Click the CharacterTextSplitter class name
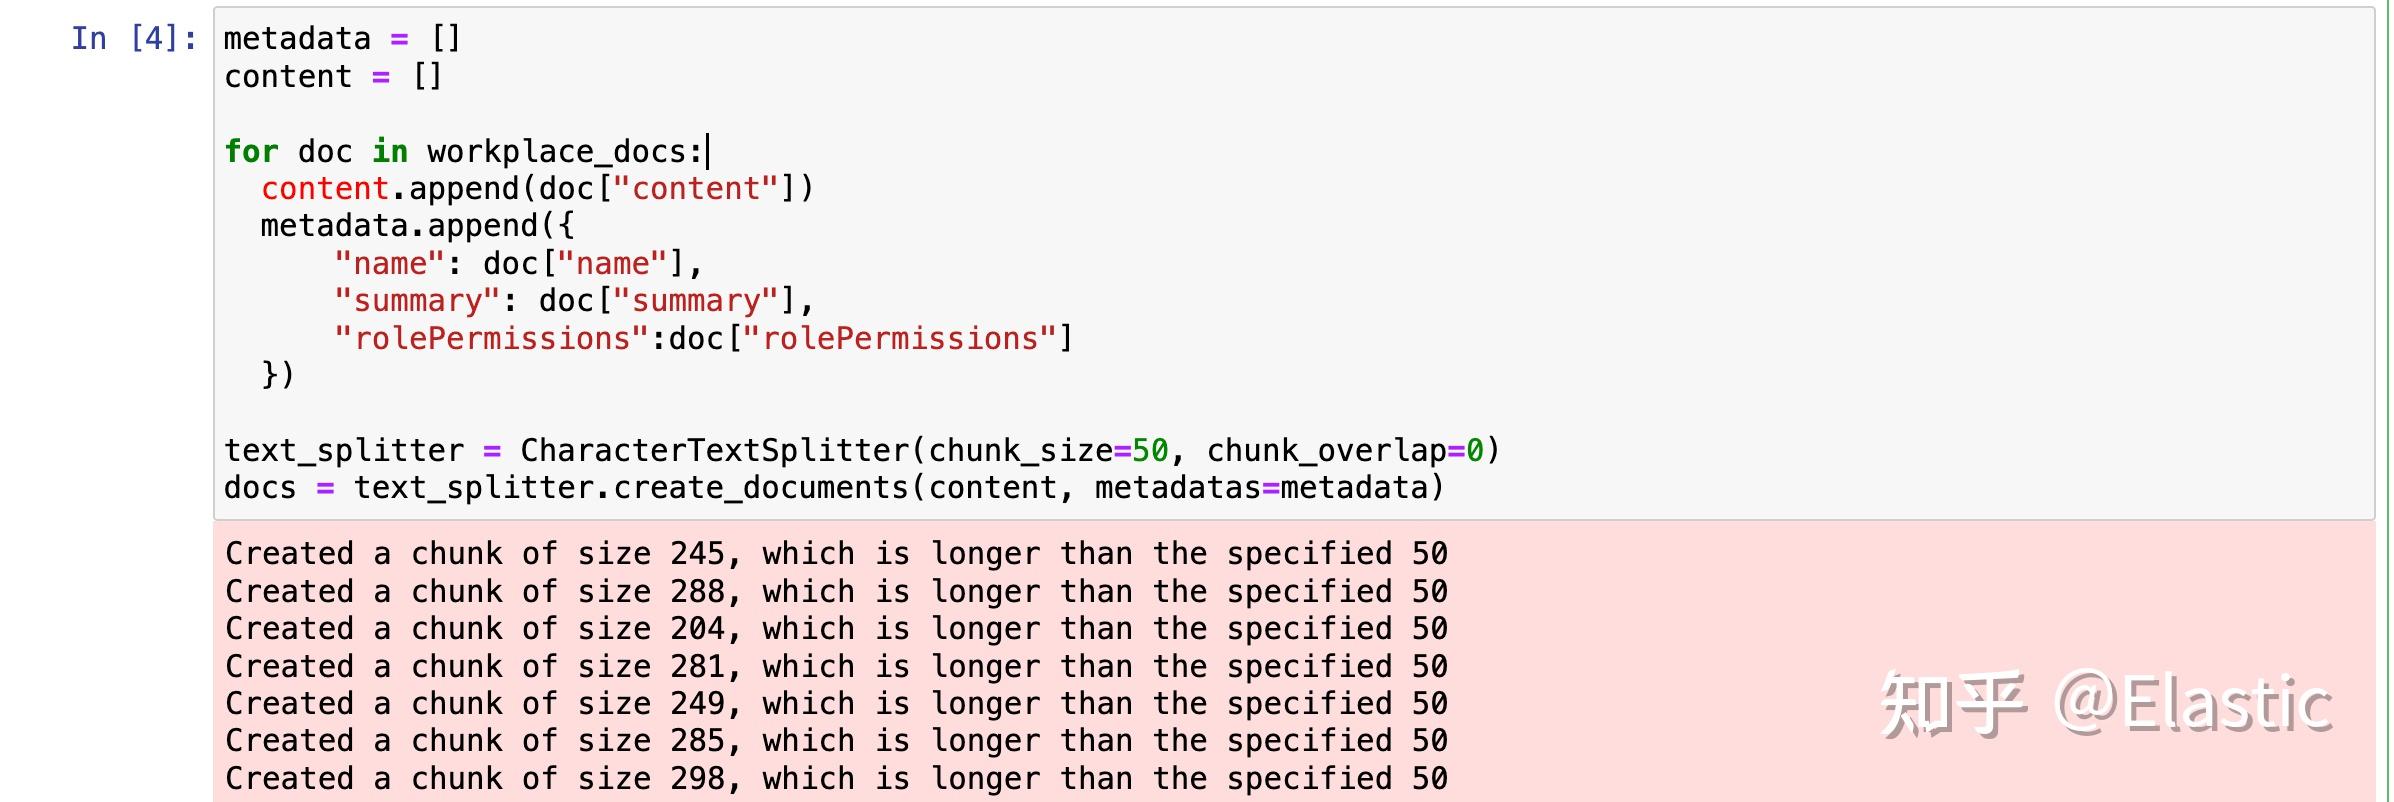This screenshot has width=2394, height=802. [x=713, y=451]
